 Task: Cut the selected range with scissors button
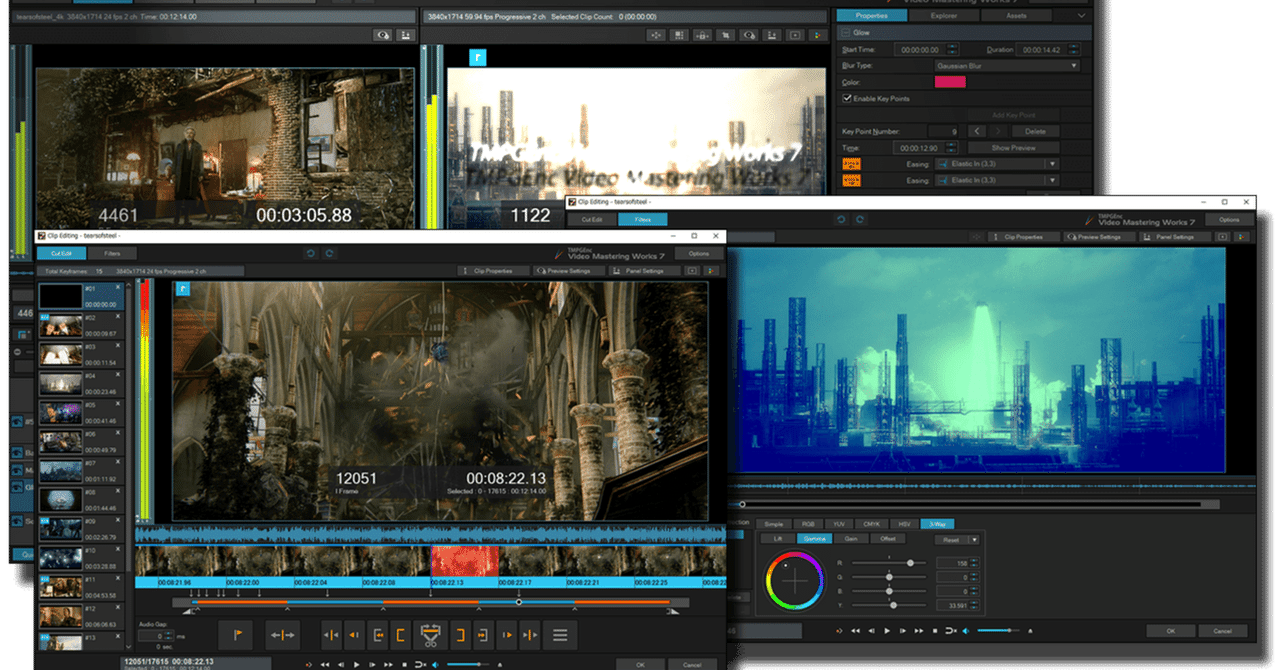[431, 634]
